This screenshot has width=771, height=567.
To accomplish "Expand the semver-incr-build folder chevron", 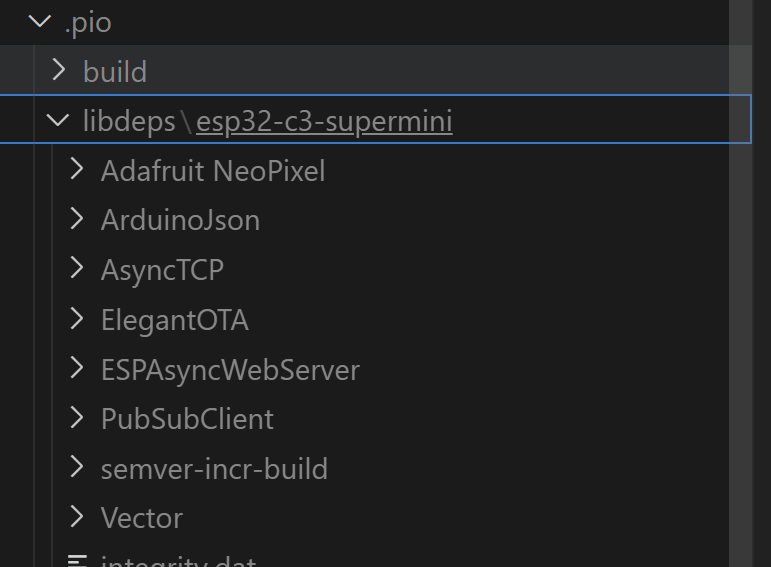I will pos(77,468).
